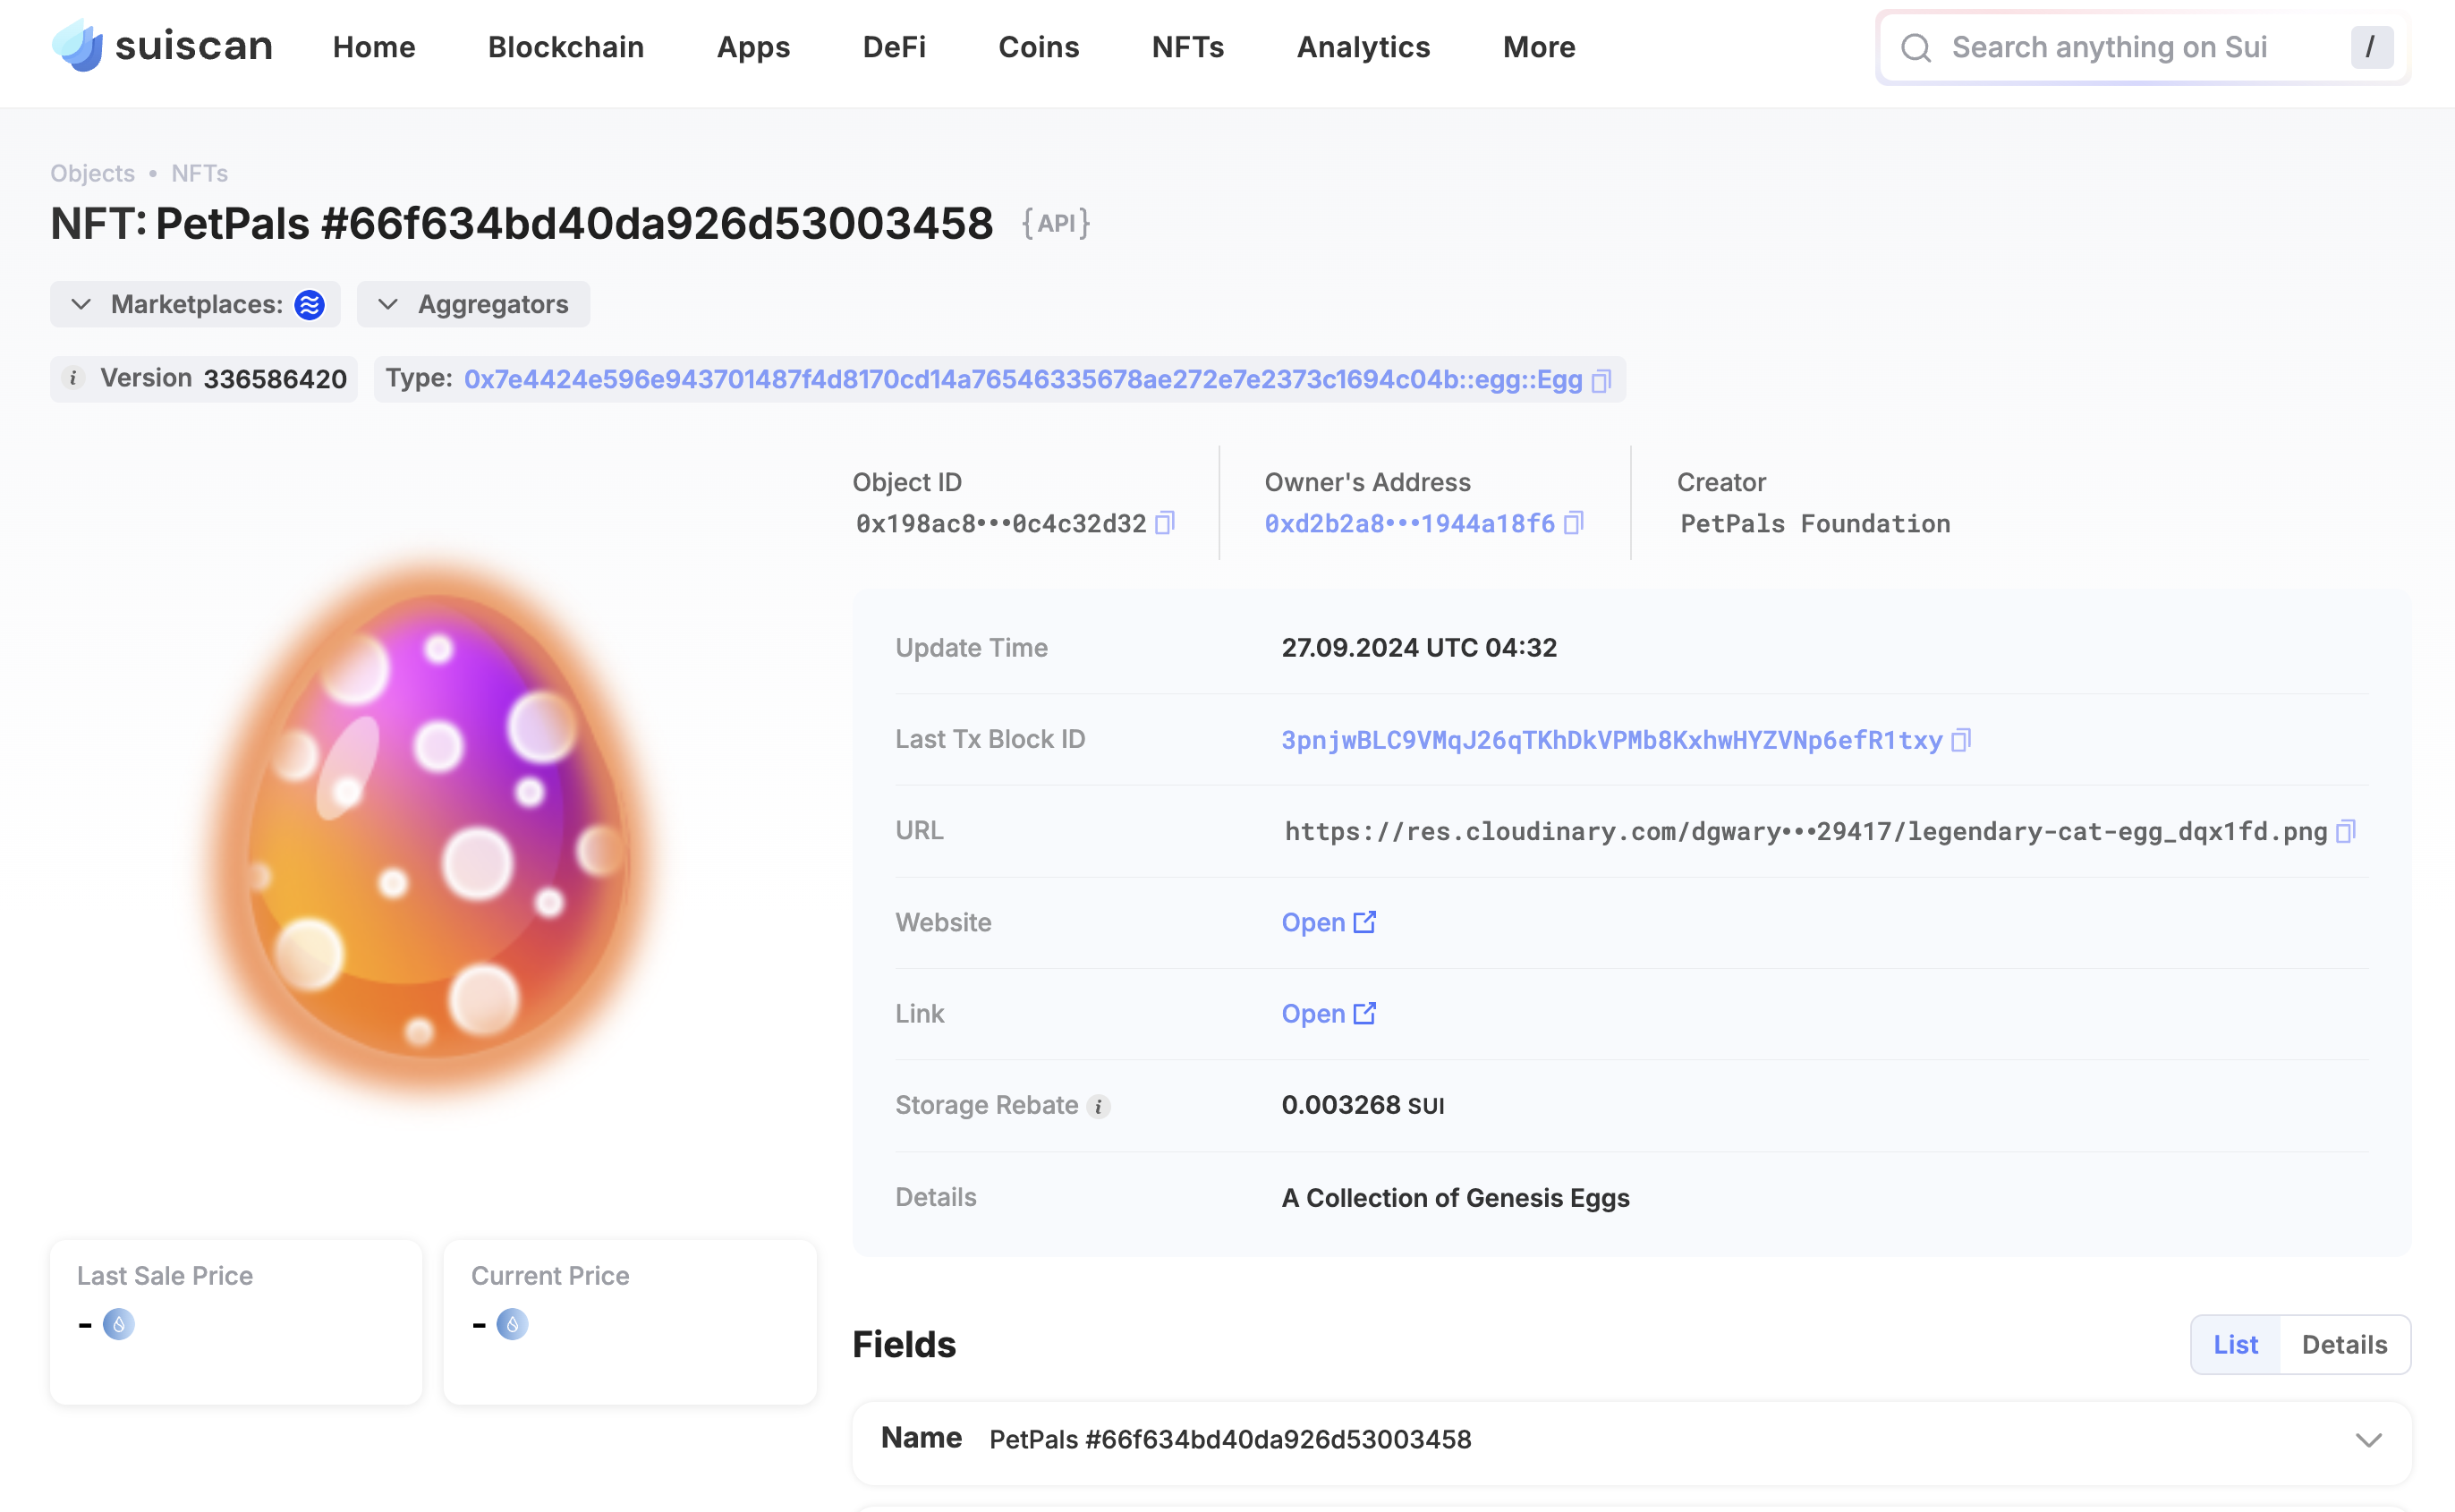The image size is (2455, 1512).
Task: Copy the Last Tx Block ID
Action: tap(1960, 740)
